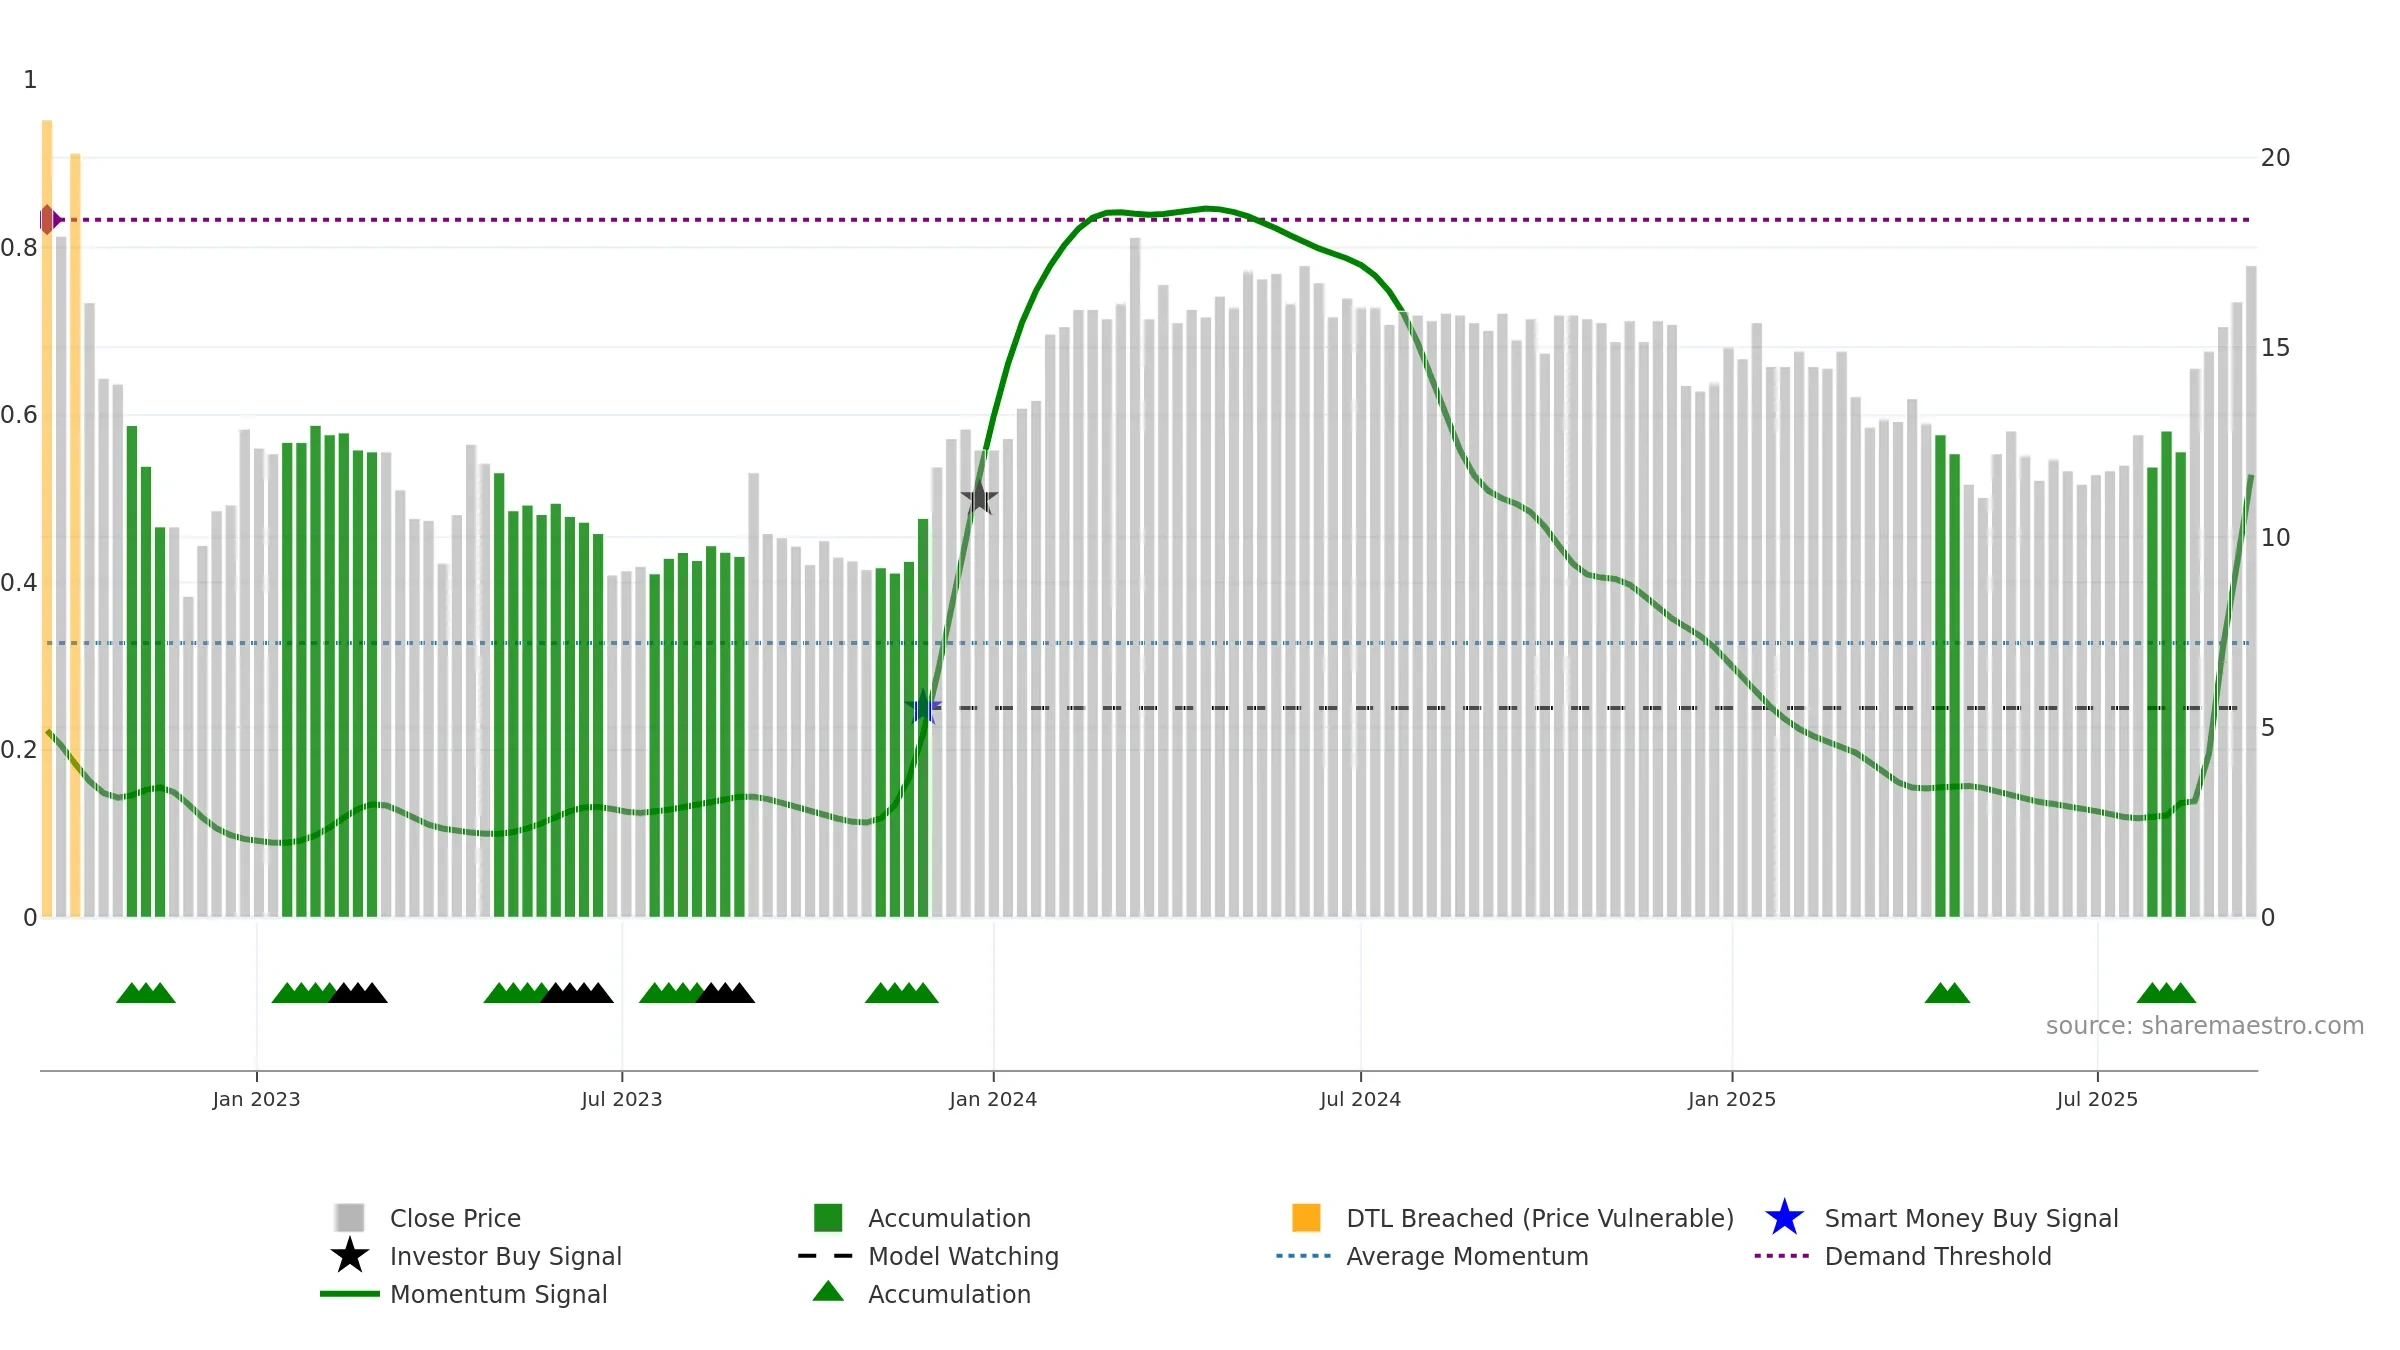Click the green square Accumulation legend icon
Image resolution: width=2400 pixels, height=1350 pixels.
(828, 1218)
